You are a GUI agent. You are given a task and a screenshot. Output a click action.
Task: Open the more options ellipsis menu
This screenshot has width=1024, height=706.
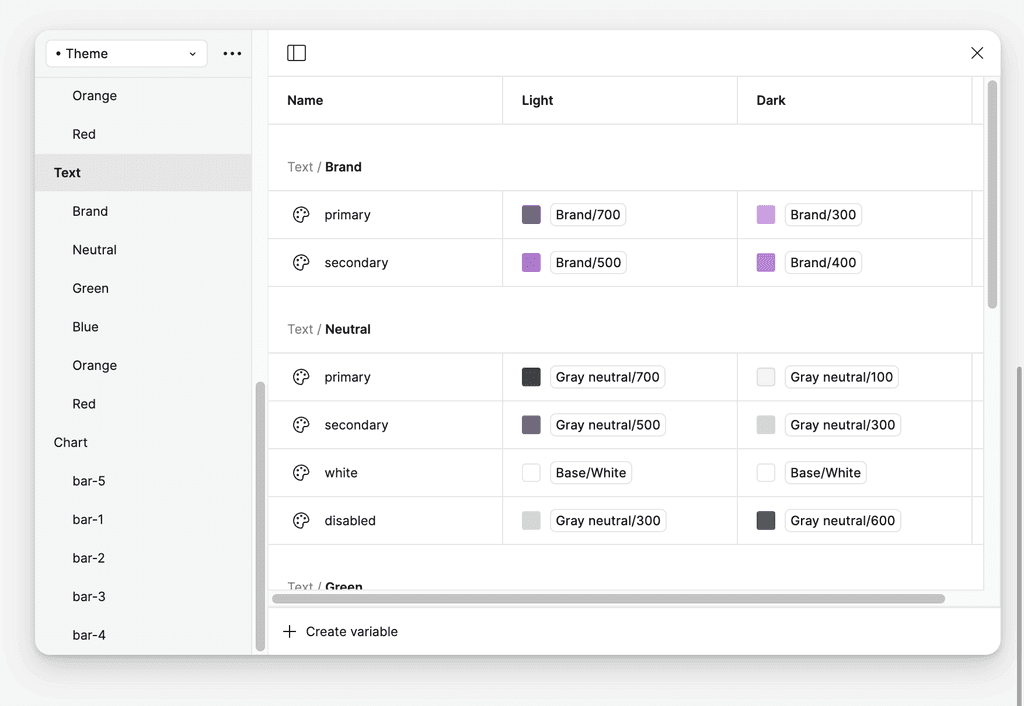(x=232, y=53)
